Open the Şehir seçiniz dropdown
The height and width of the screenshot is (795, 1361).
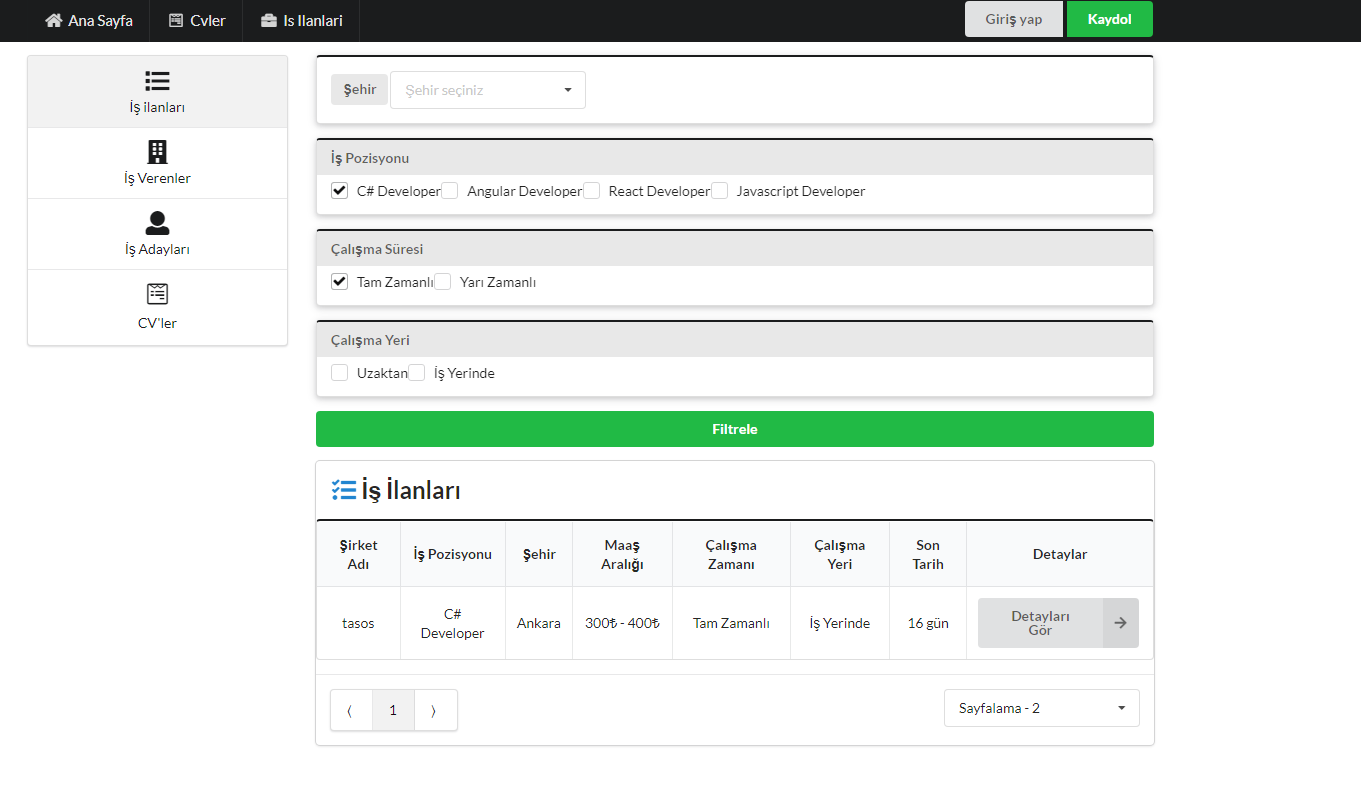tap(487, 89)
